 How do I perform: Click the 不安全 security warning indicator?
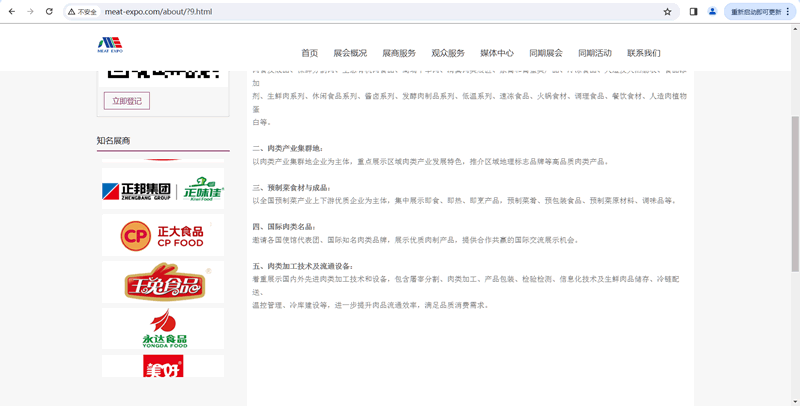point(84,12)
